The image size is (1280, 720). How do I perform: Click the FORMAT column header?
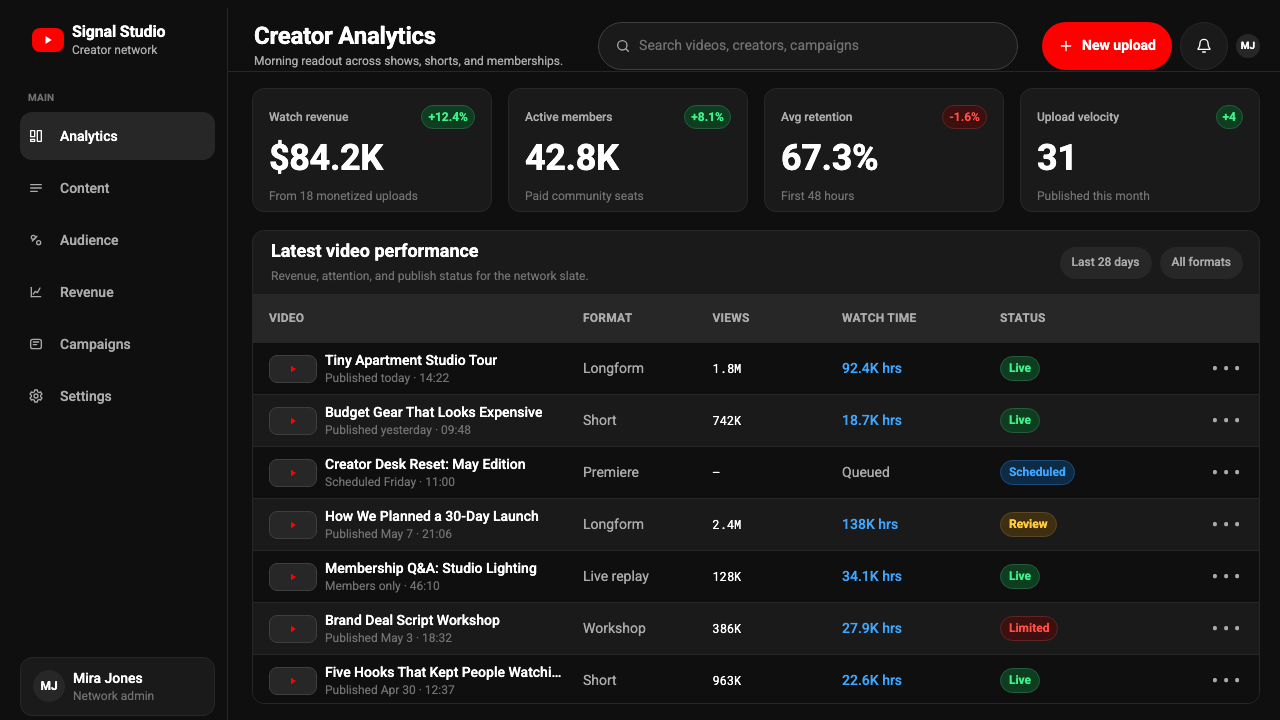click(608, 318)
